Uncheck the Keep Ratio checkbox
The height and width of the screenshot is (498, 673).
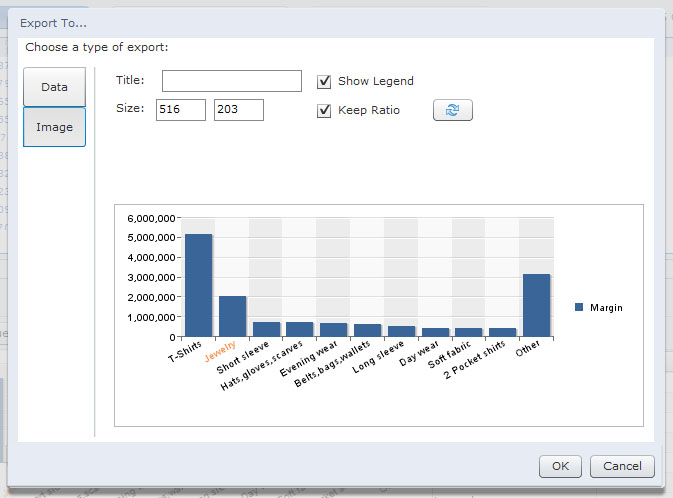324,110
